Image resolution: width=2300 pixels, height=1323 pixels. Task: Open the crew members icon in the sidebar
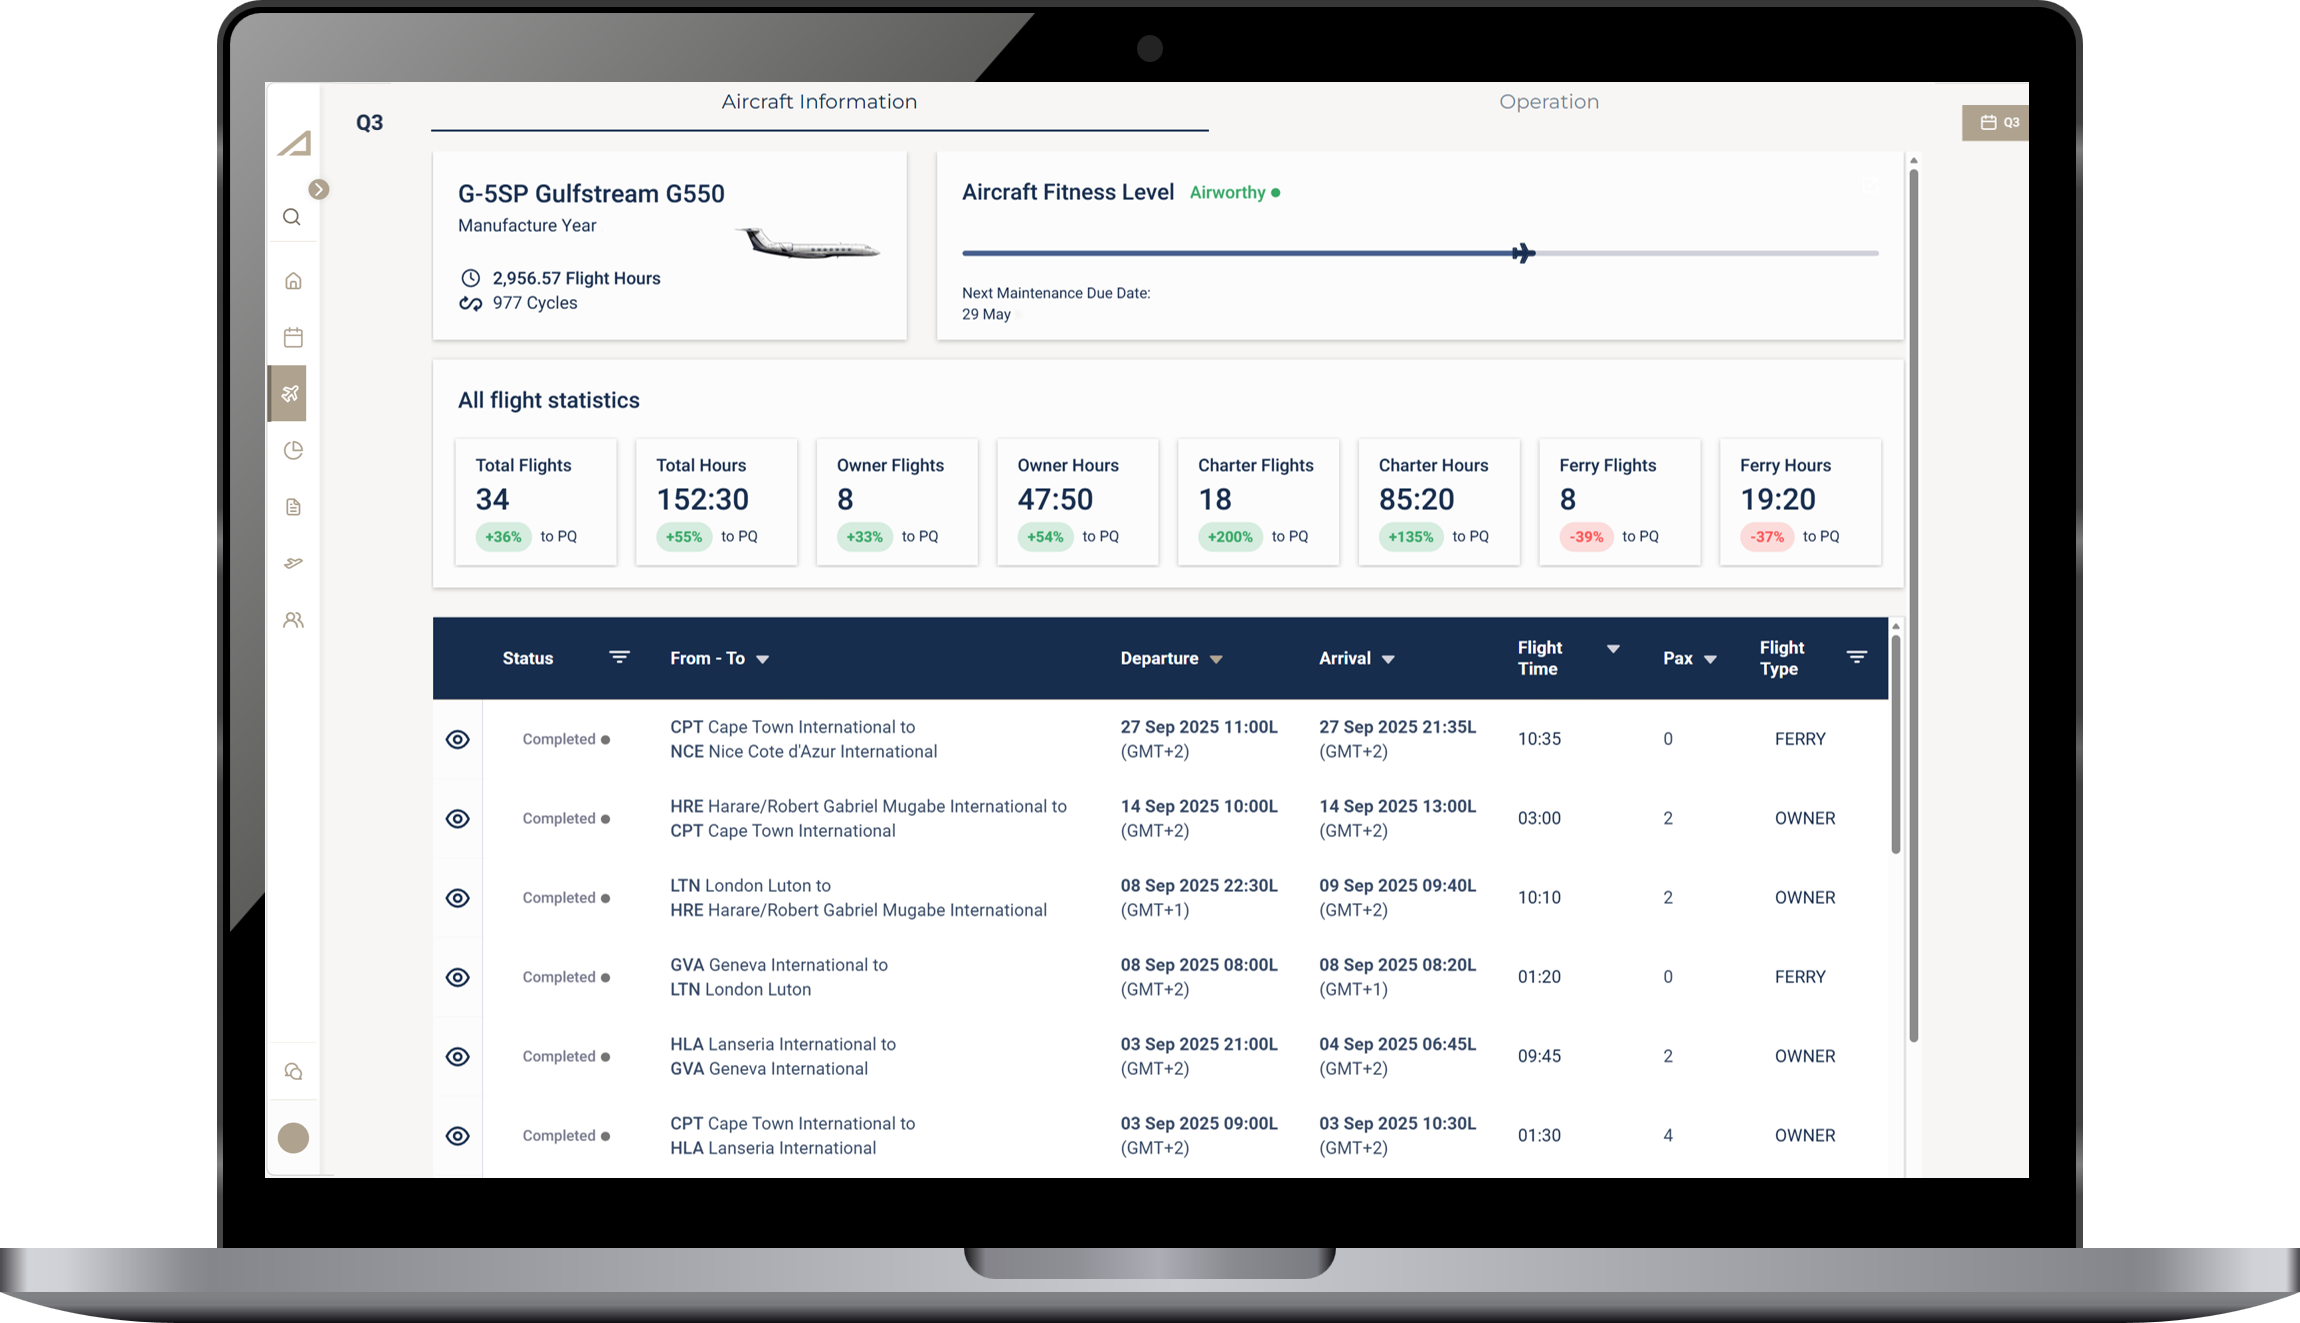[x=292, y=620]
